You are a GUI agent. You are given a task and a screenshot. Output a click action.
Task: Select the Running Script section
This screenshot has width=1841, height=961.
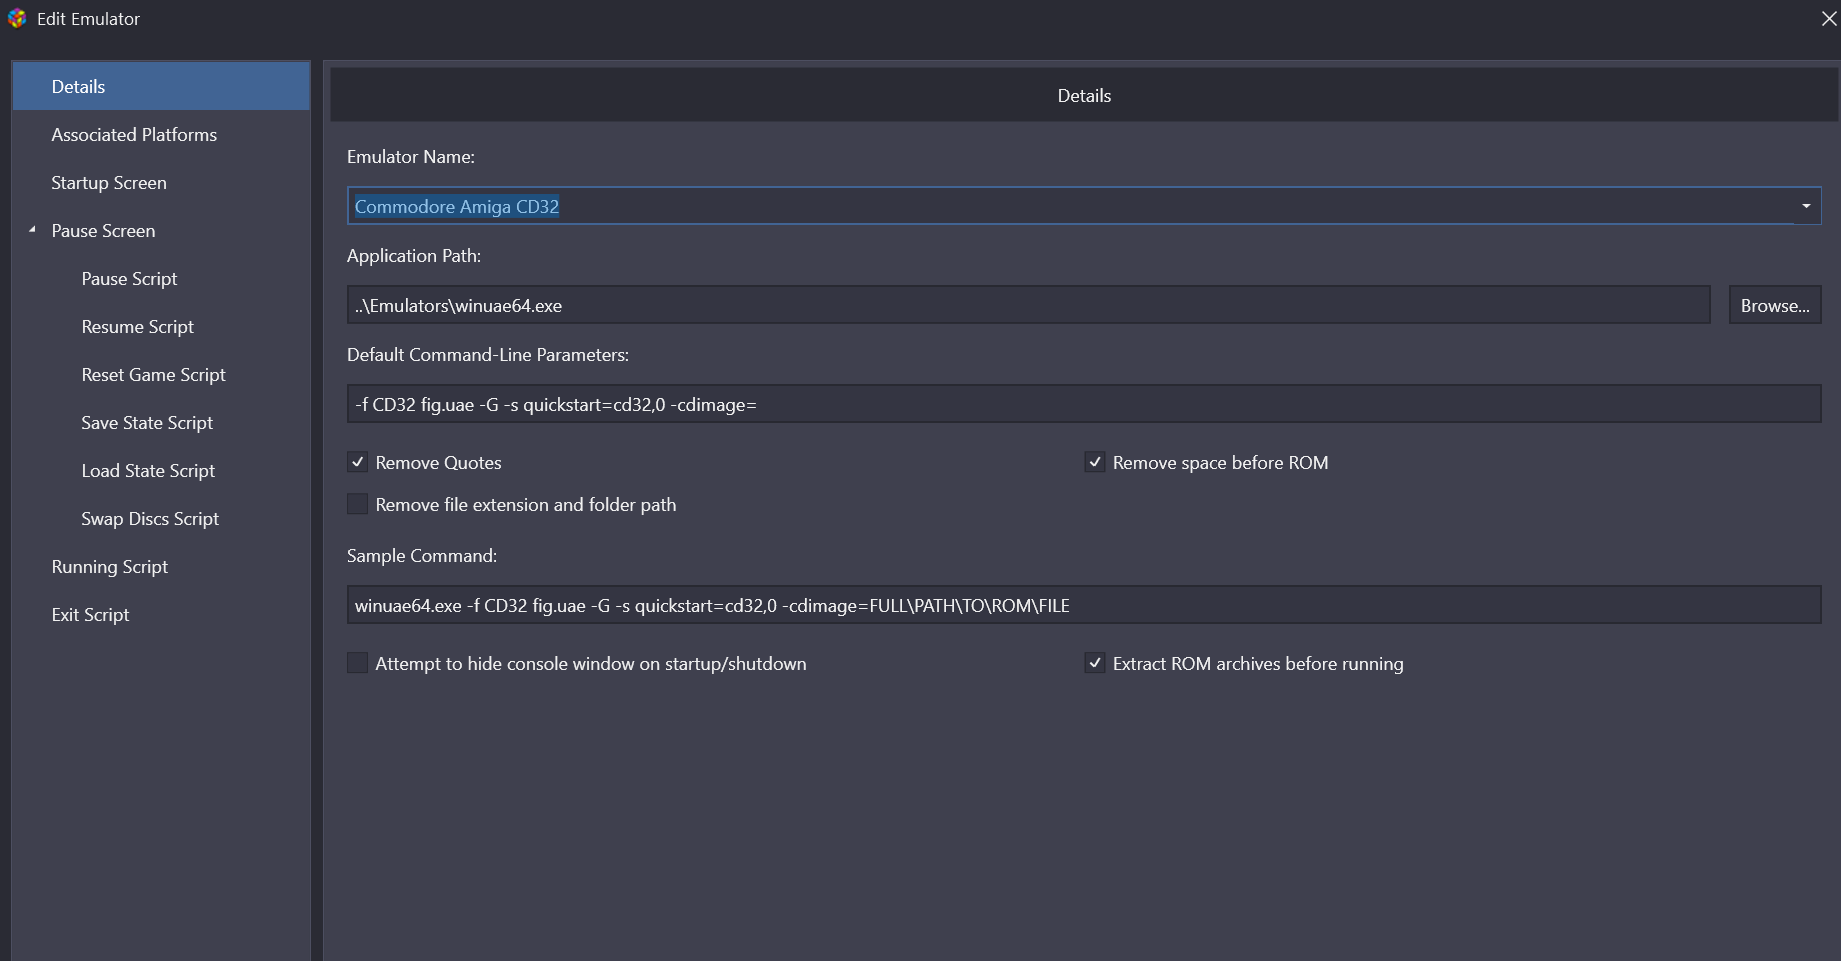(110, 567)
